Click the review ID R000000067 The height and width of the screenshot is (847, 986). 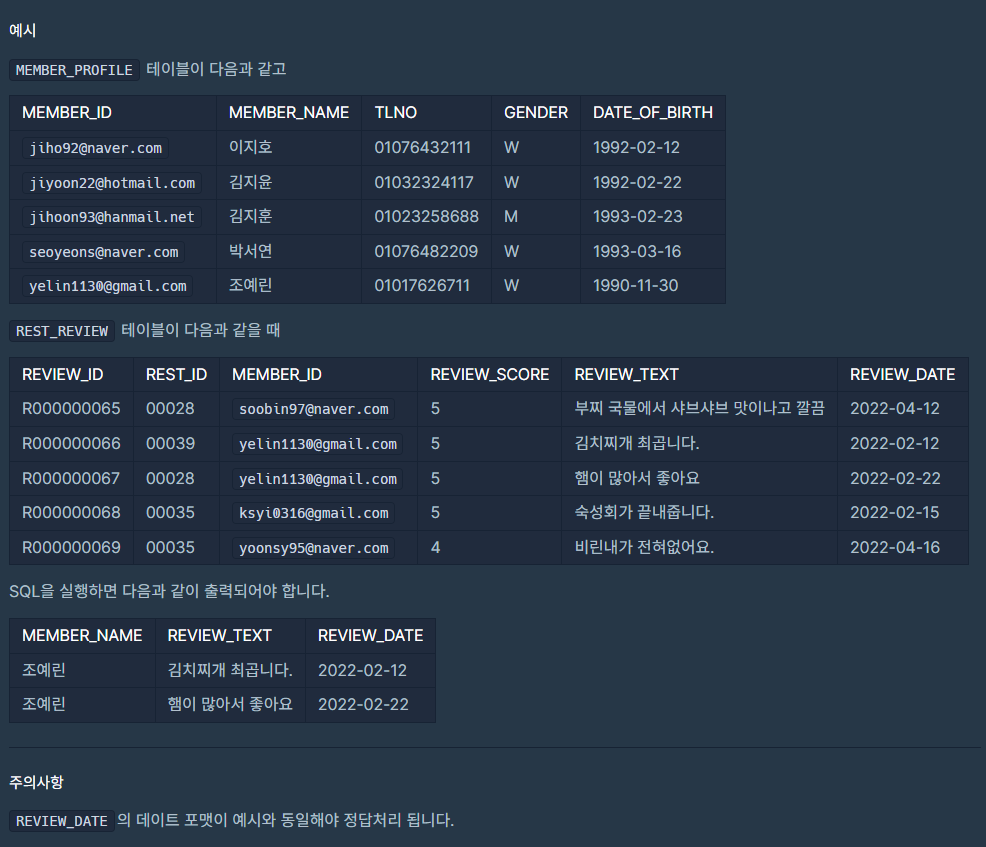pyautogui.click(x=71, y=479)
